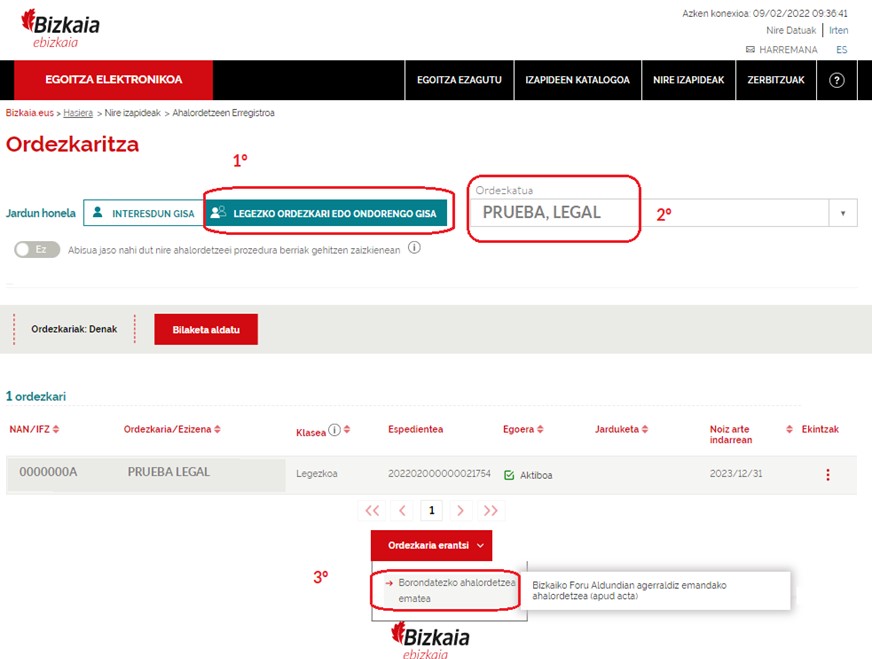Click the EGOITZA ELEKTRONIKOA red tab

tap(113, 80)
